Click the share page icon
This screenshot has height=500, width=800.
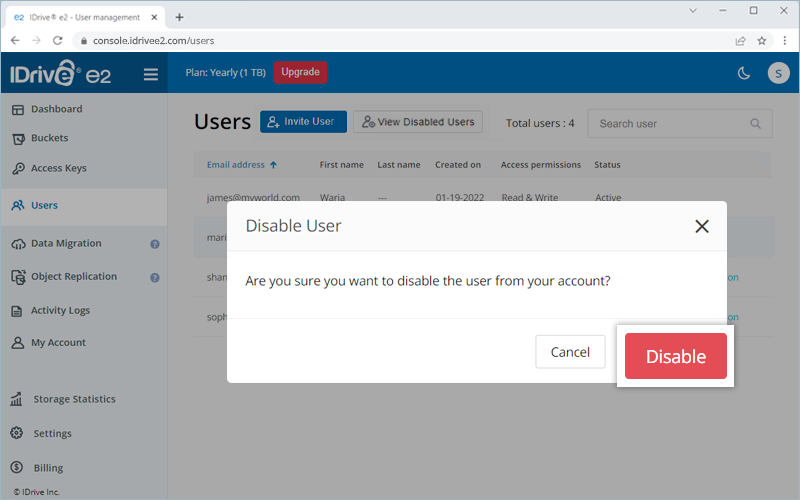click(740, 41)
